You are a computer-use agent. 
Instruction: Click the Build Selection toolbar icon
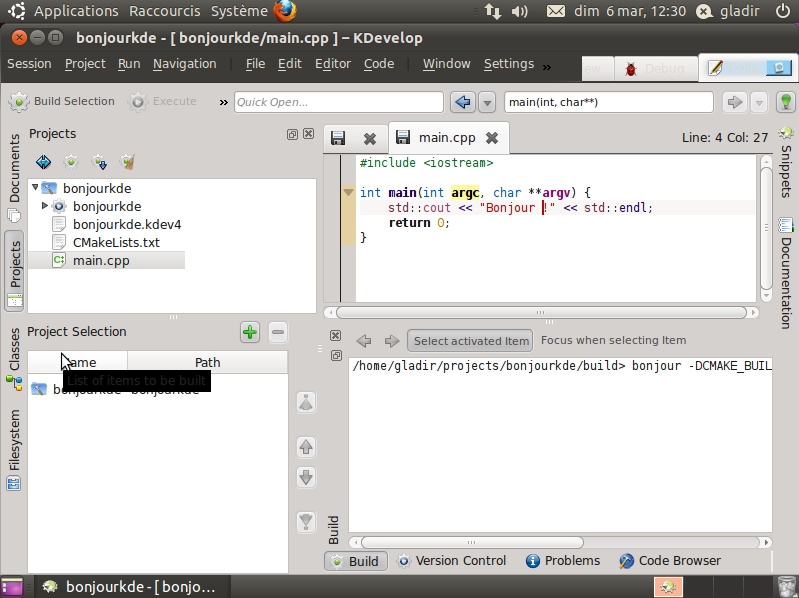click(19, 102)
